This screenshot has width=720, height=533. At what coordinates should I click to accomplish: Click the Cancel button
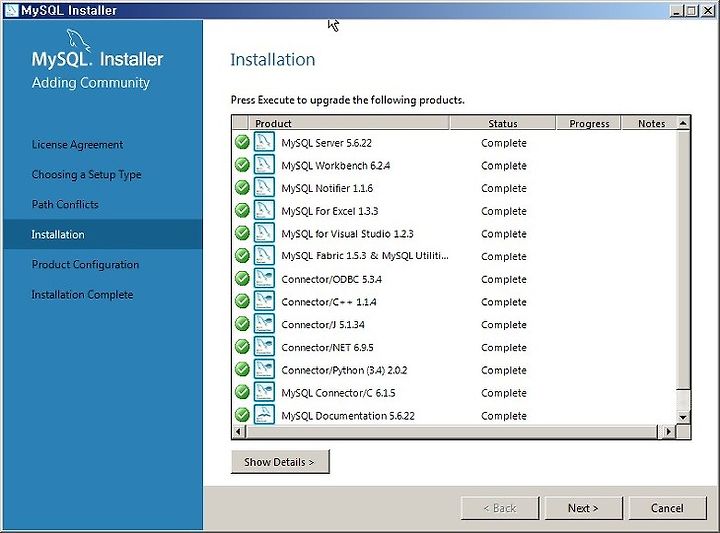tap(667, 508)
